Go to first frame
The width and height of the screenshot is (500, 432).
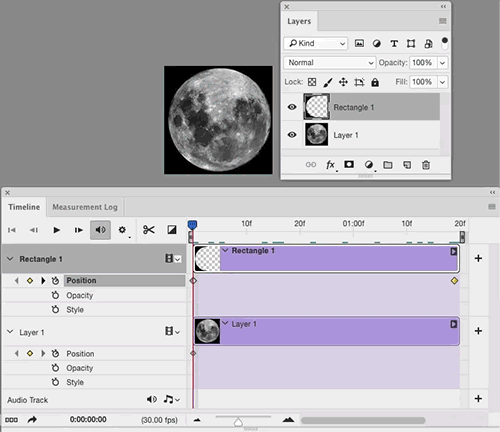[x=12, y=230]
